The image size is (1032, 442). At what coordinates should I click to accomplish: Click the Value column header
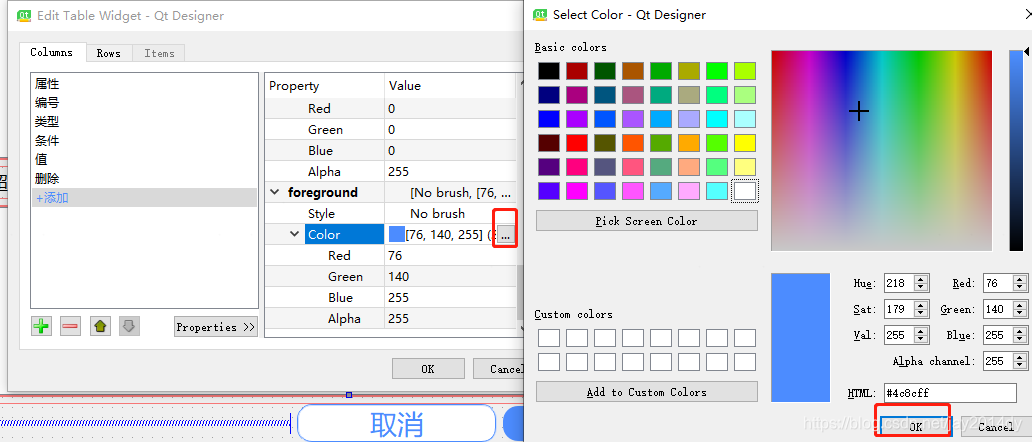[x=450, y=86]
